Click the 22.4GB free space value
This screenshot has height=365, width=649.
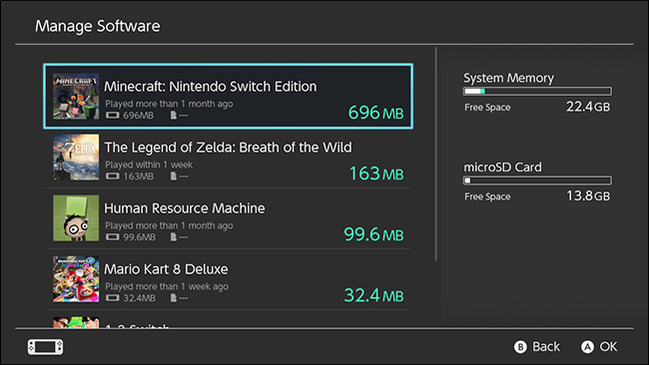[x=588, y=107]
